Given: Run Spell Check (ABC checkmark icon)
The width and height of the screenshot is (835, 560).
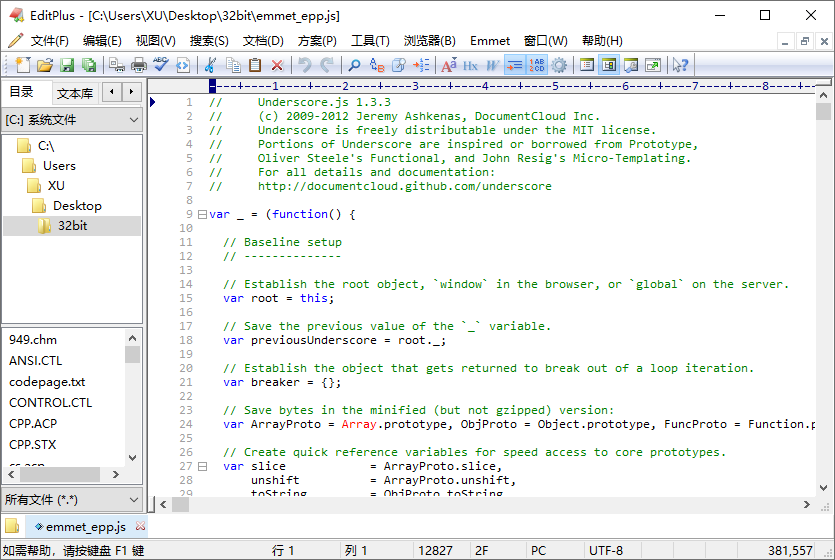Looking at the screenshot, I should 161,65.
